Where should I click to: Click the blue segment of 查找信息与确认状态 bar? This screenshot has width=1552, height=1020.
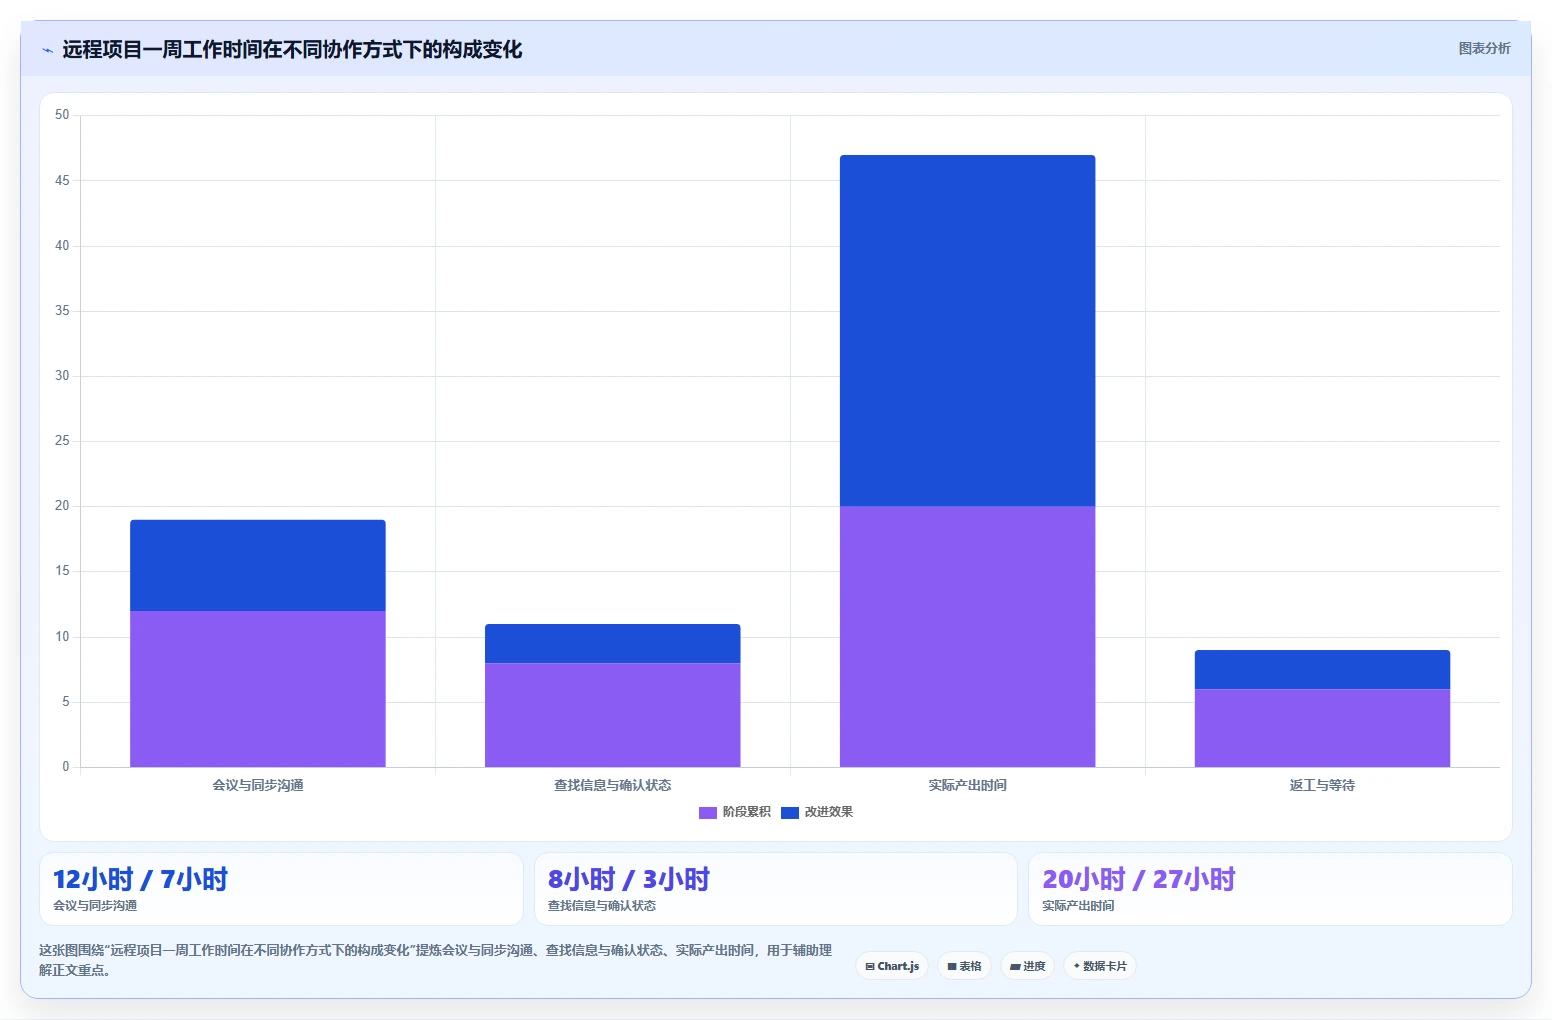click(613, 643)
